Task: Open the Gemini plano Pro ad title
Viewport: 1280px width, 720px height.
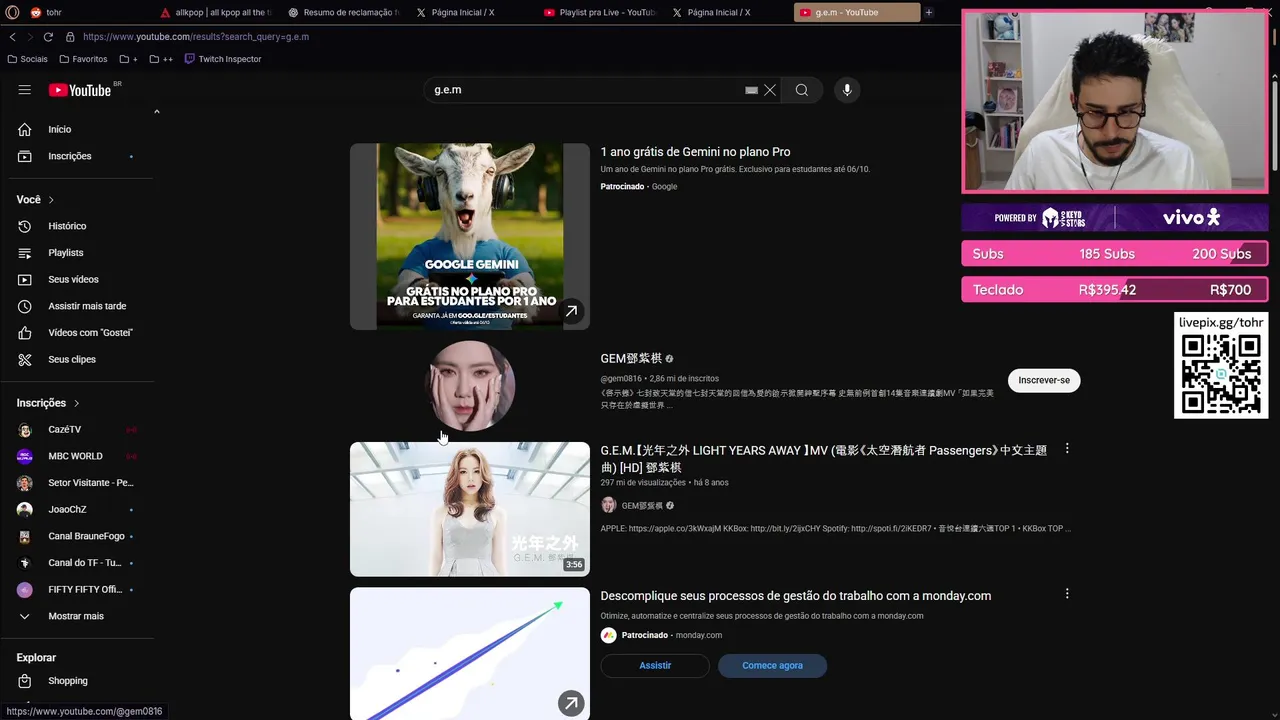Action: [695, 152]
